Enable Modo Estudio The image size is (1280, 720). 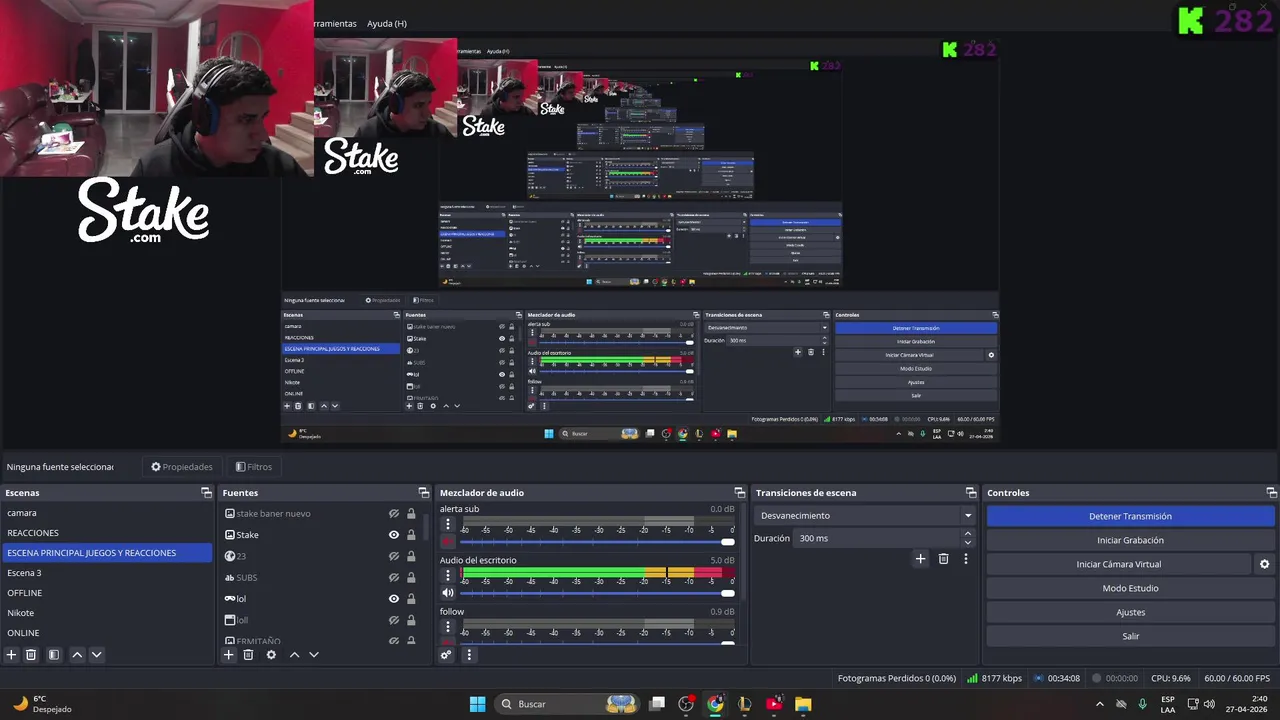[1130, 588]
